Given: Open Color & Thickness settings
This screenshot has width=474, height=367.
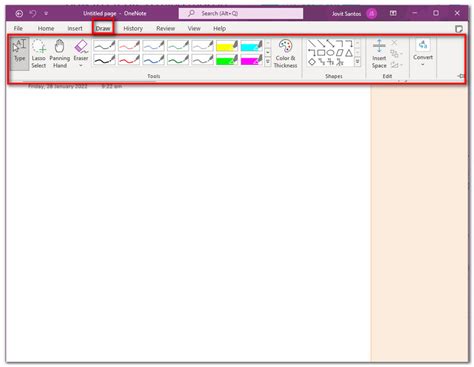Looking at the screenshot, I should coord(285,53).
